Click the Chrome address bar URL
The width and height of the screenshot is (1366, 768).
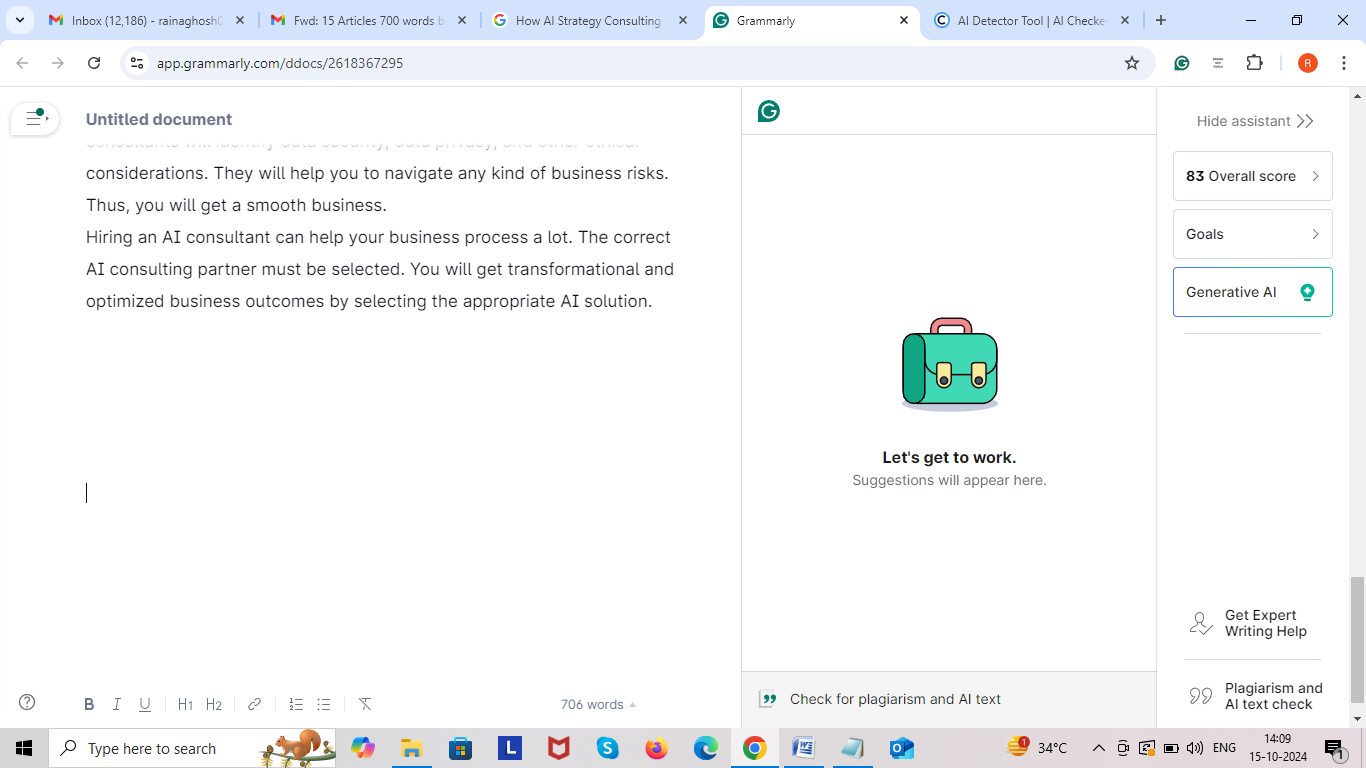click(x=280, y=63)
